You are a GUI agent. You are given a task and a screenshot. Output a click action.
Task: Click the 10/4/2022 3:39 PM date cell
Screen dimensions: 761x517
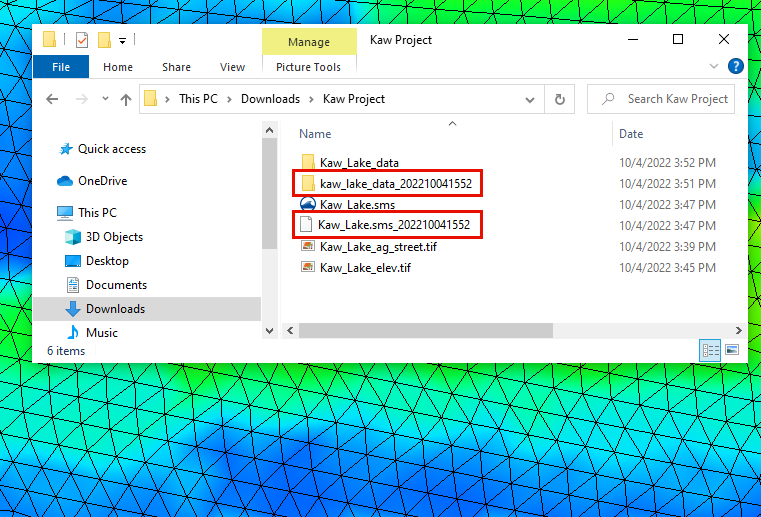[667, 247]
